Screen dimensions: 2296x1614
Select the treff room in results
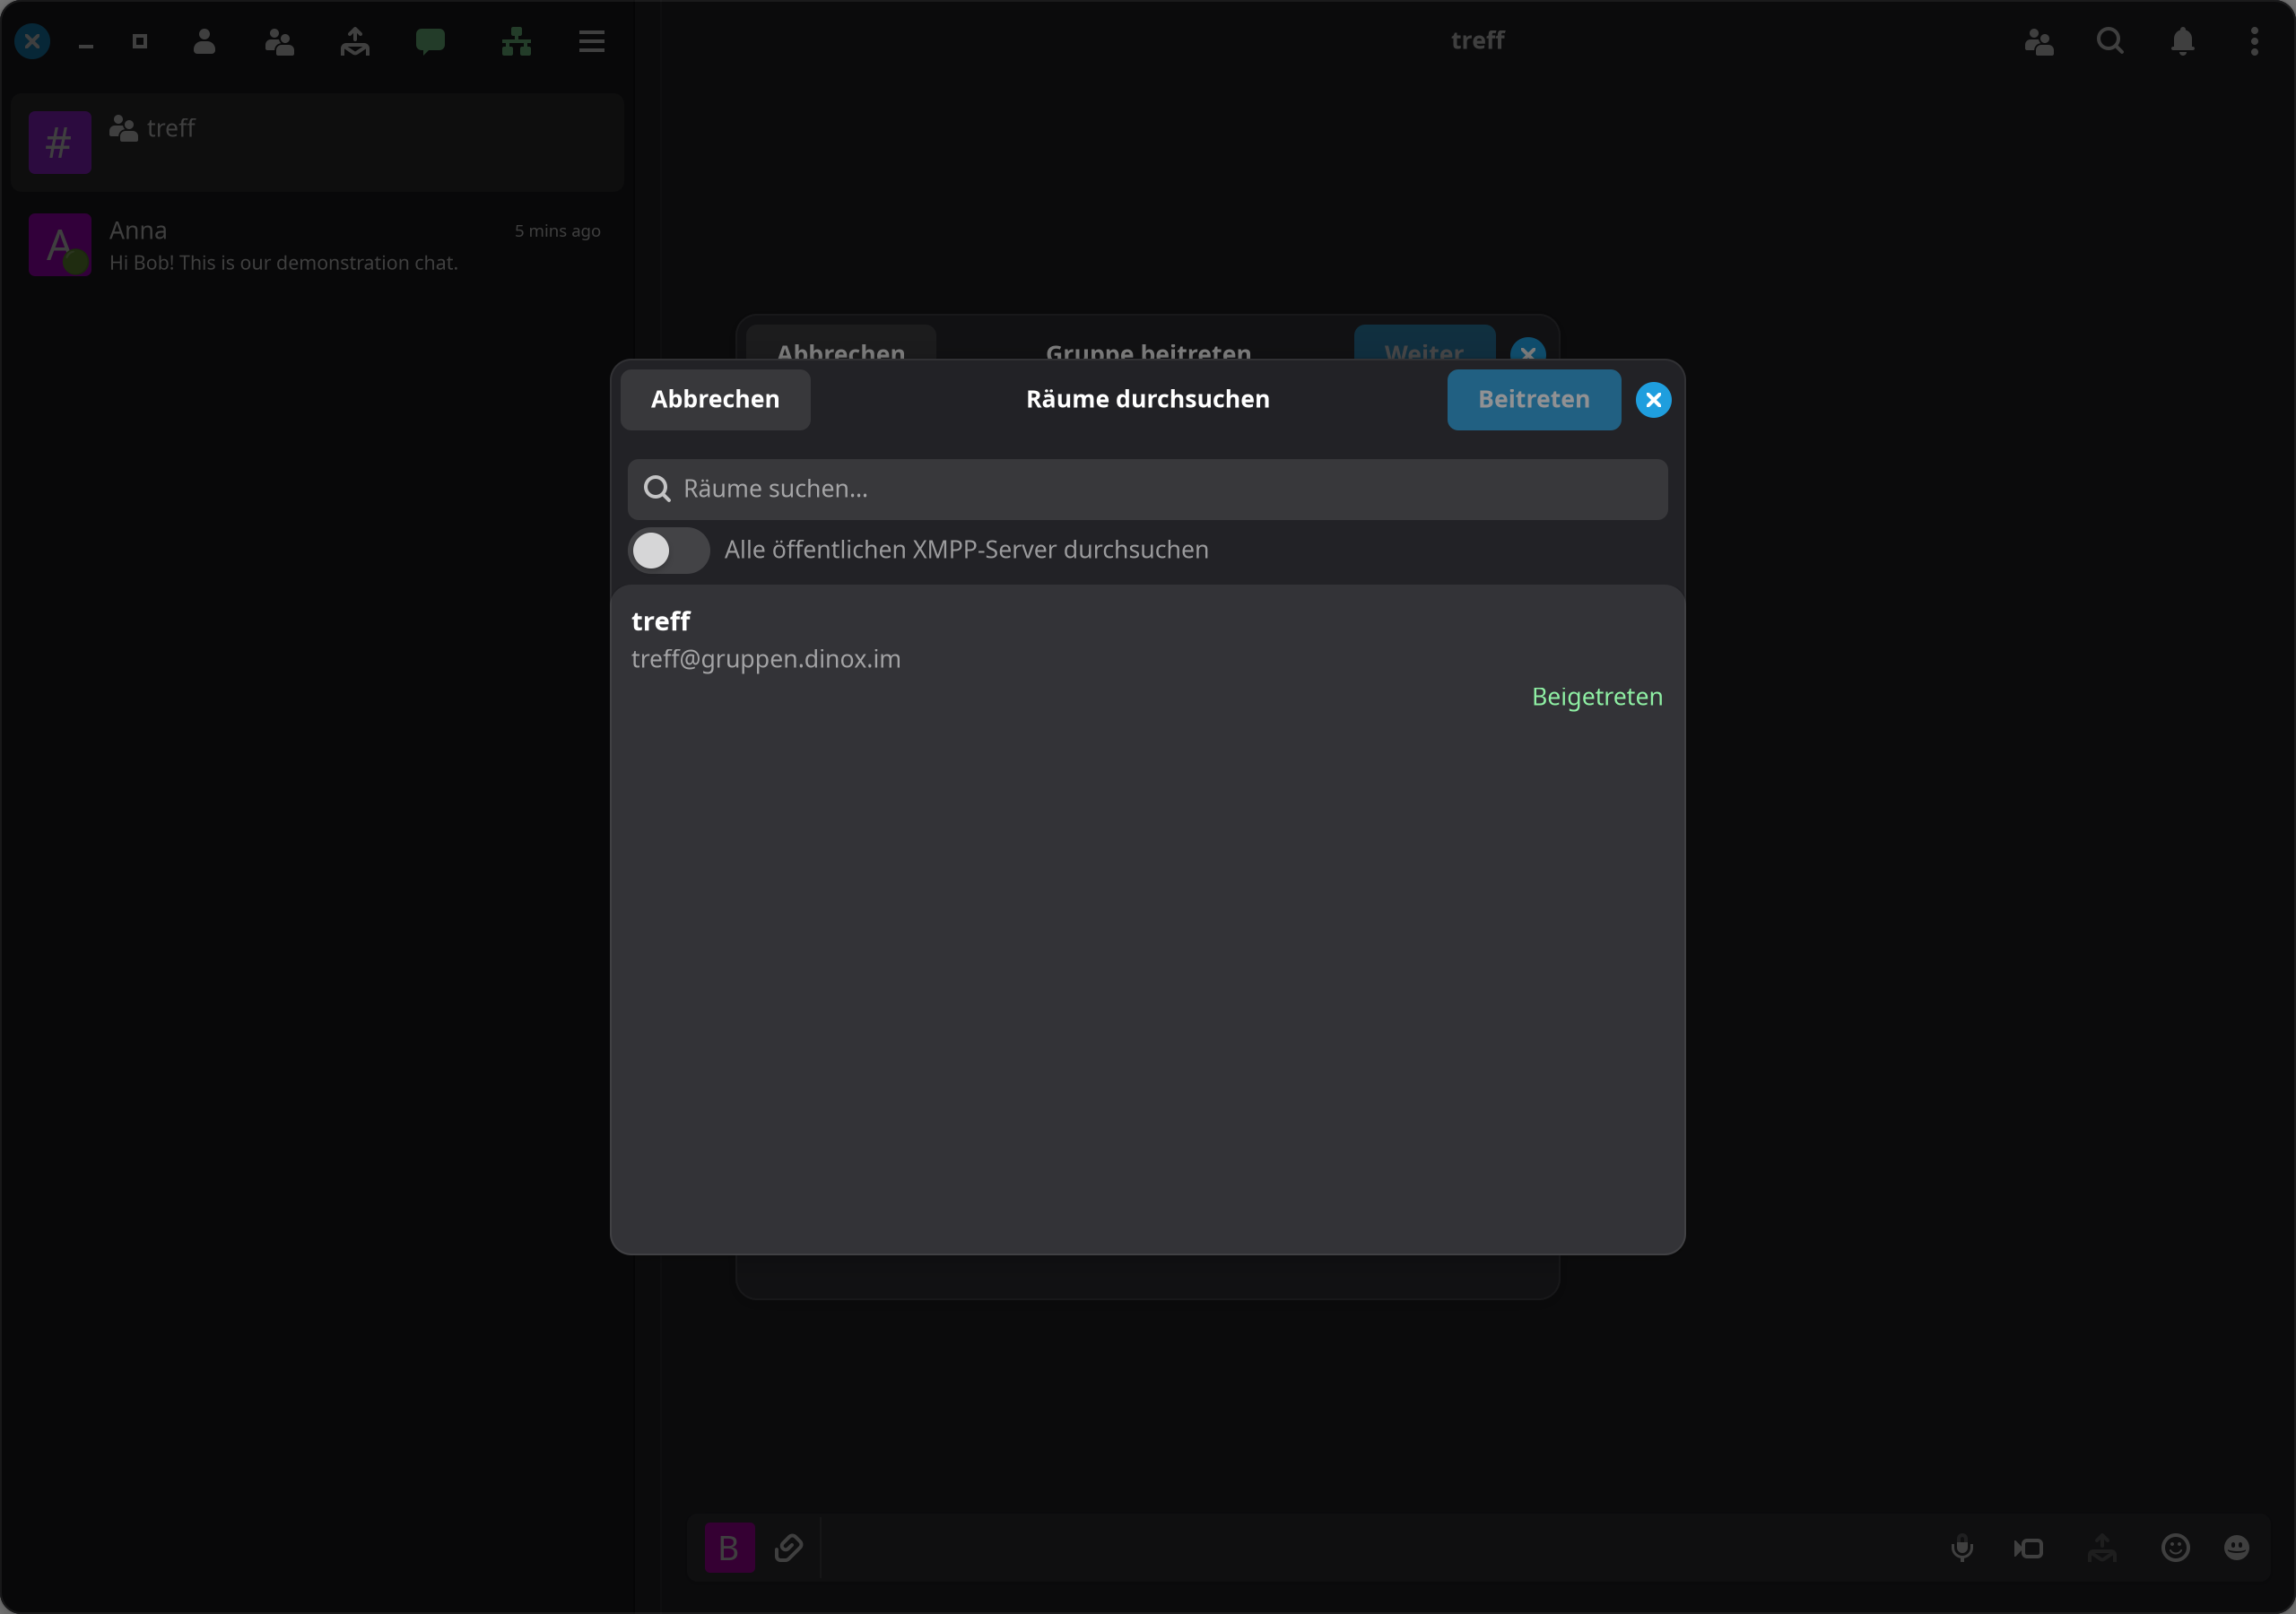tap(1147, 658)
